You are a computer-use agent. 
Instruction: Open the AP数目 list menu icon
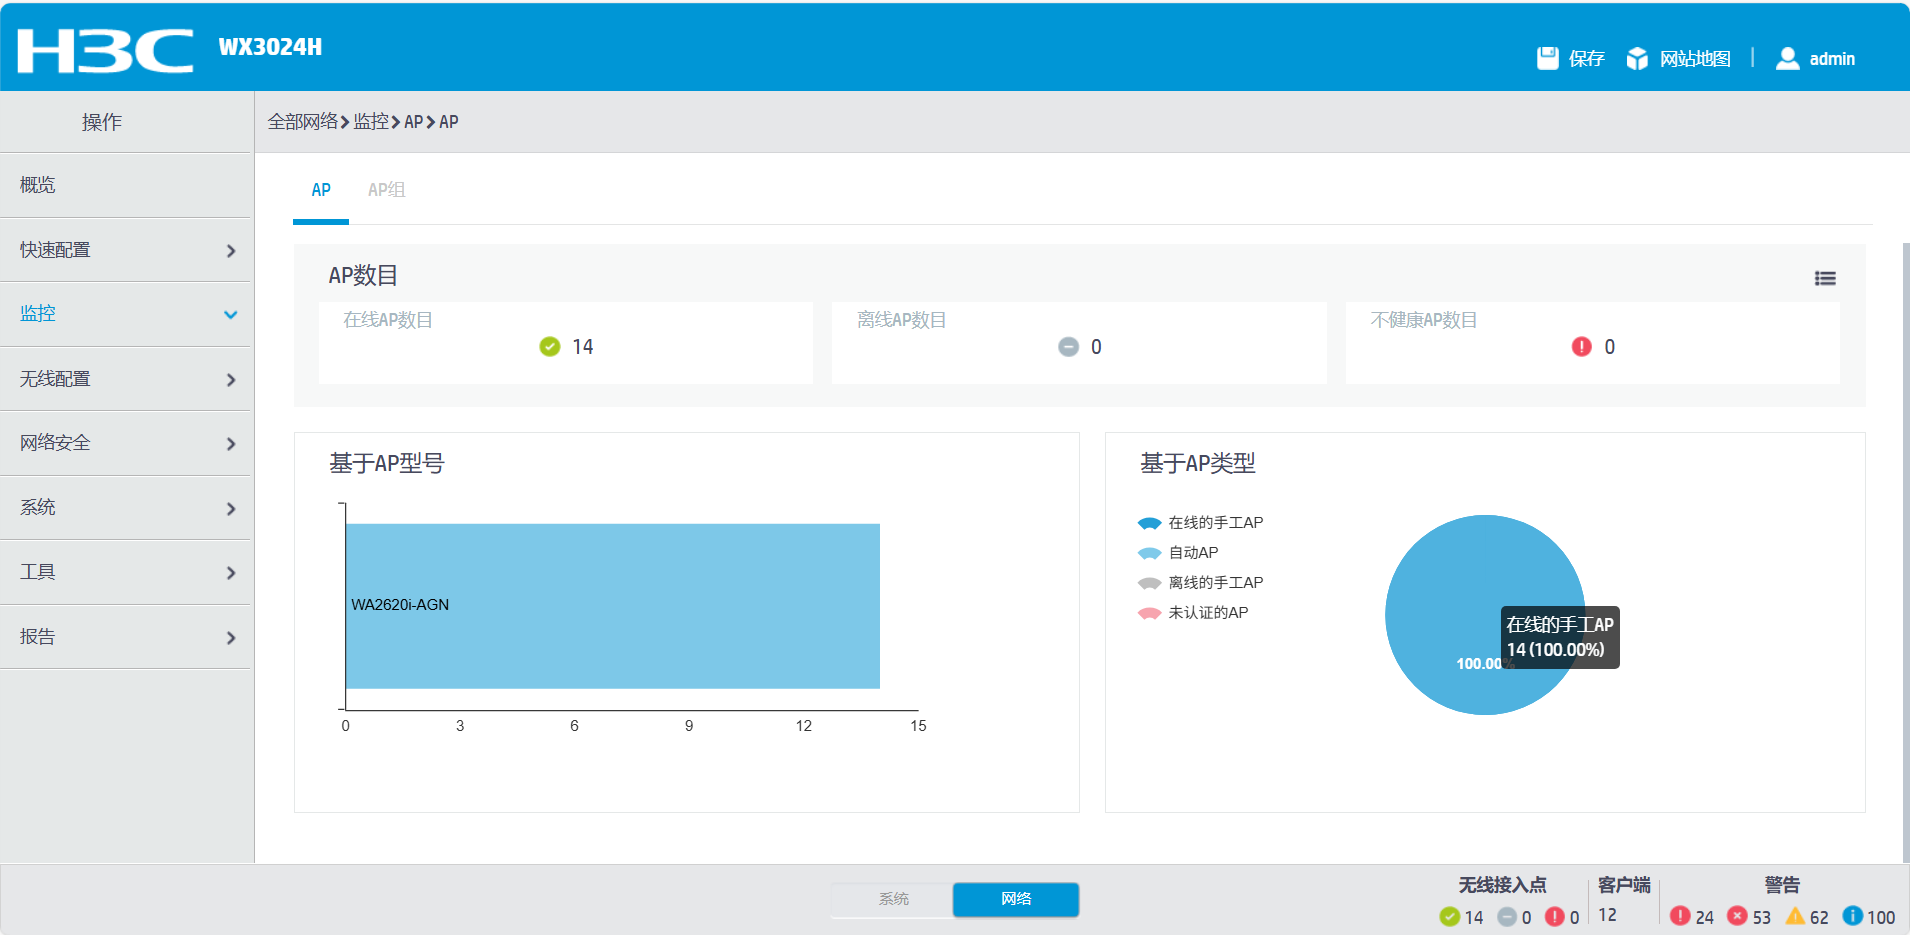click(x=1825, y=278)
